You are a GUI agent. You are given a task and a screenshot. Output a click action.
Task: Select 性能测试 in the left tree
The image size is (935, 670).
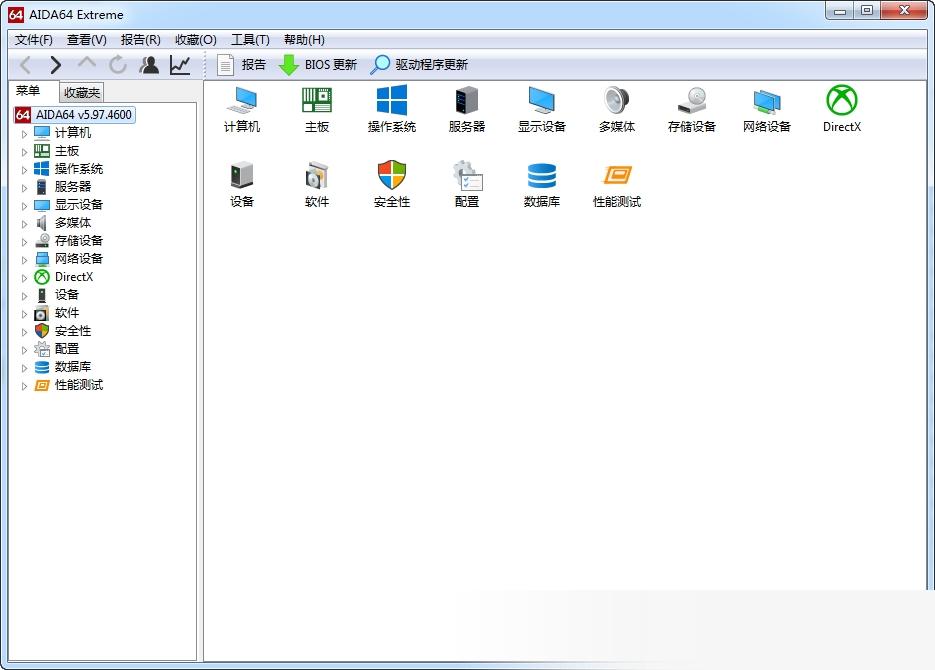79,385
